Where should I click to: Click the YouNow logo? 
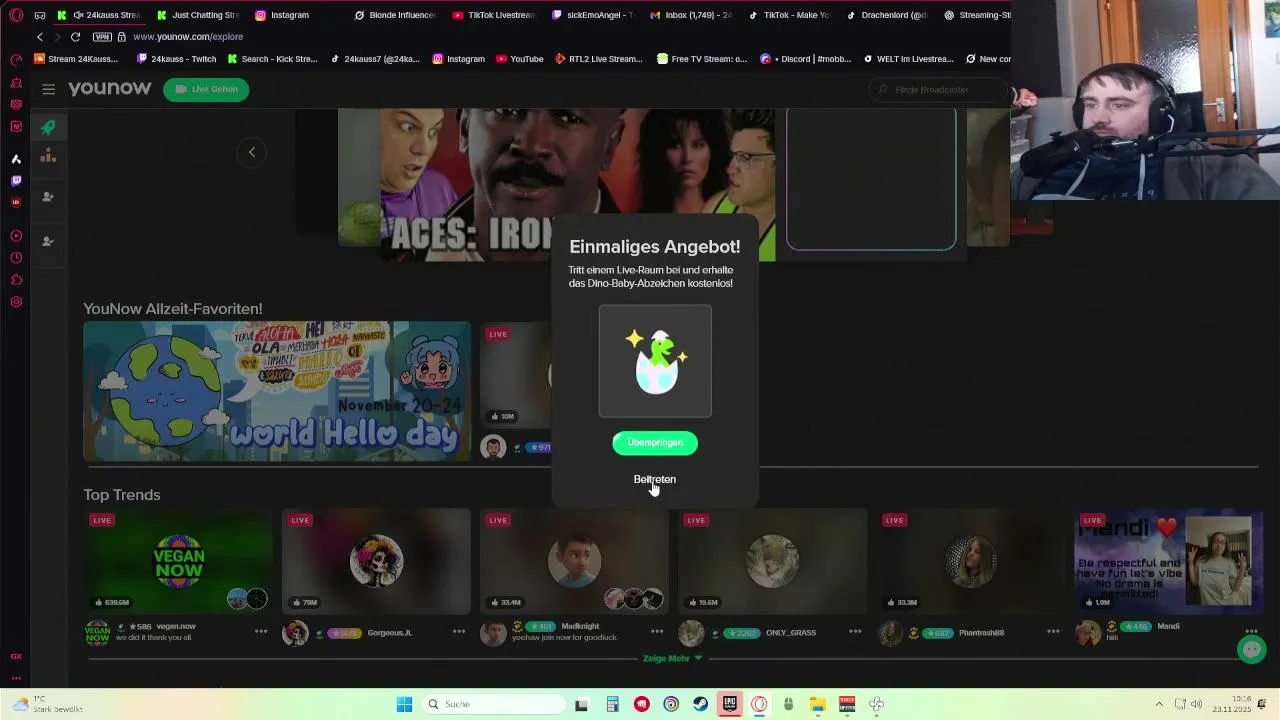coord(110,89)
